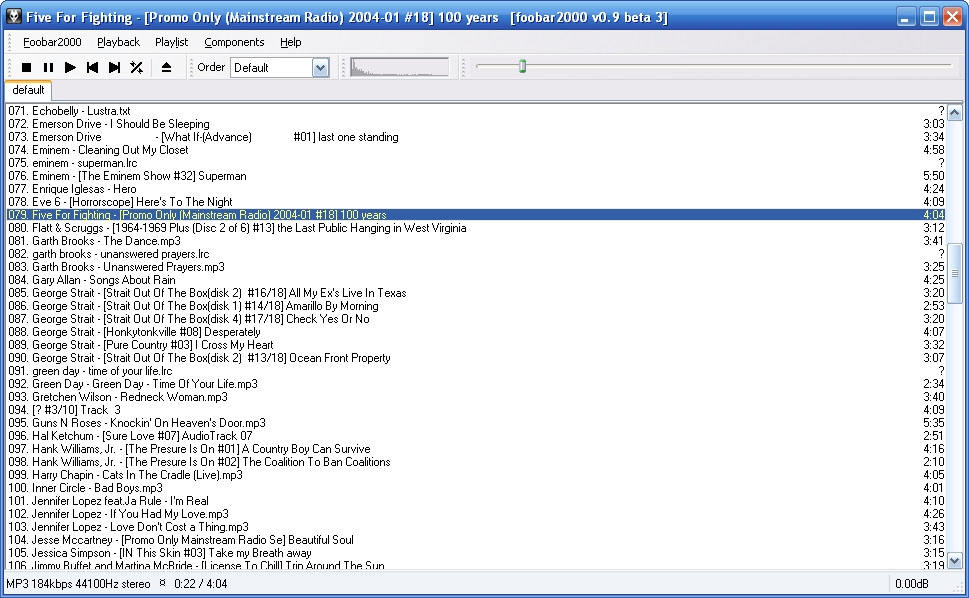Select track 072 Emerson Drive - I Should Be Sleeping
The height and width of the screenshot is (598, 969).
475,124
